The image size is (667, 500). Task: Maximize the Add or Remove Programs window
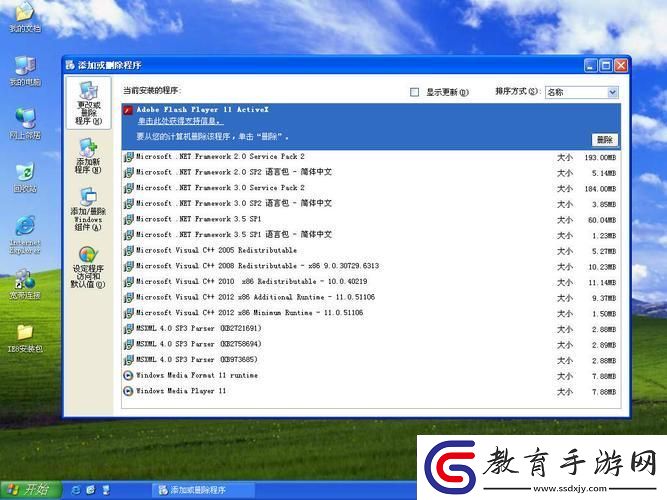coord(606,66)
